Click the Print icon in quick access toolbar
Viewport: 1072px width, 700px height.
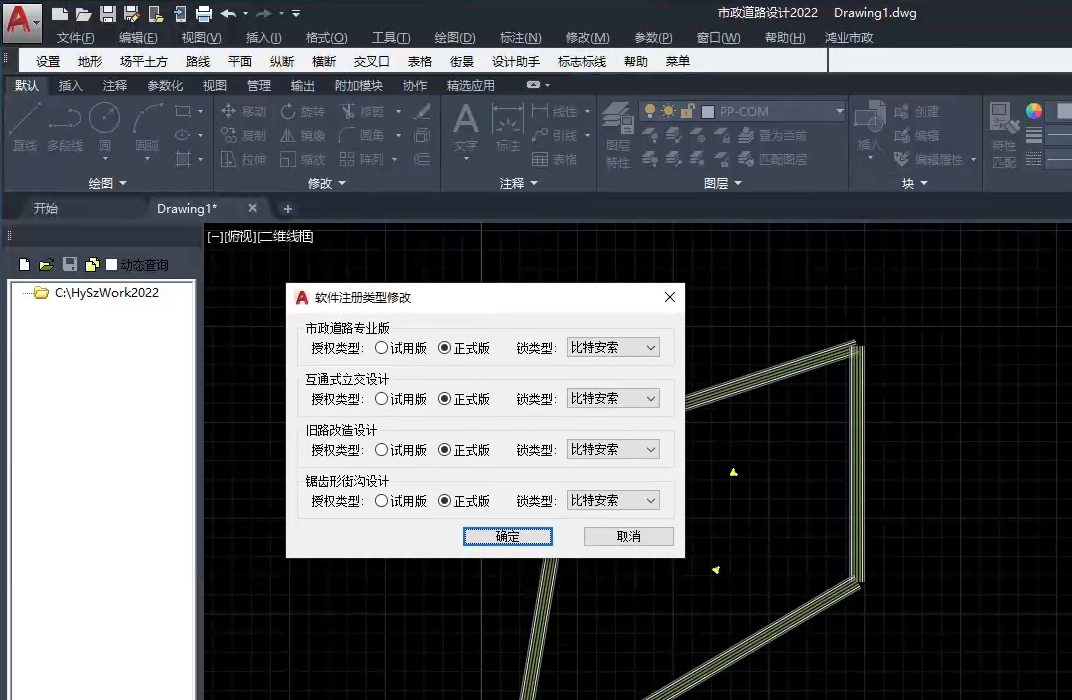coord(204,13)
